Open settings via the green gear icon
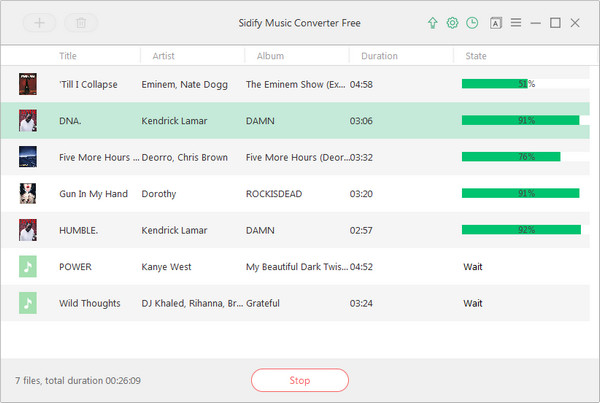600x403 pixels. click(452, 23)
